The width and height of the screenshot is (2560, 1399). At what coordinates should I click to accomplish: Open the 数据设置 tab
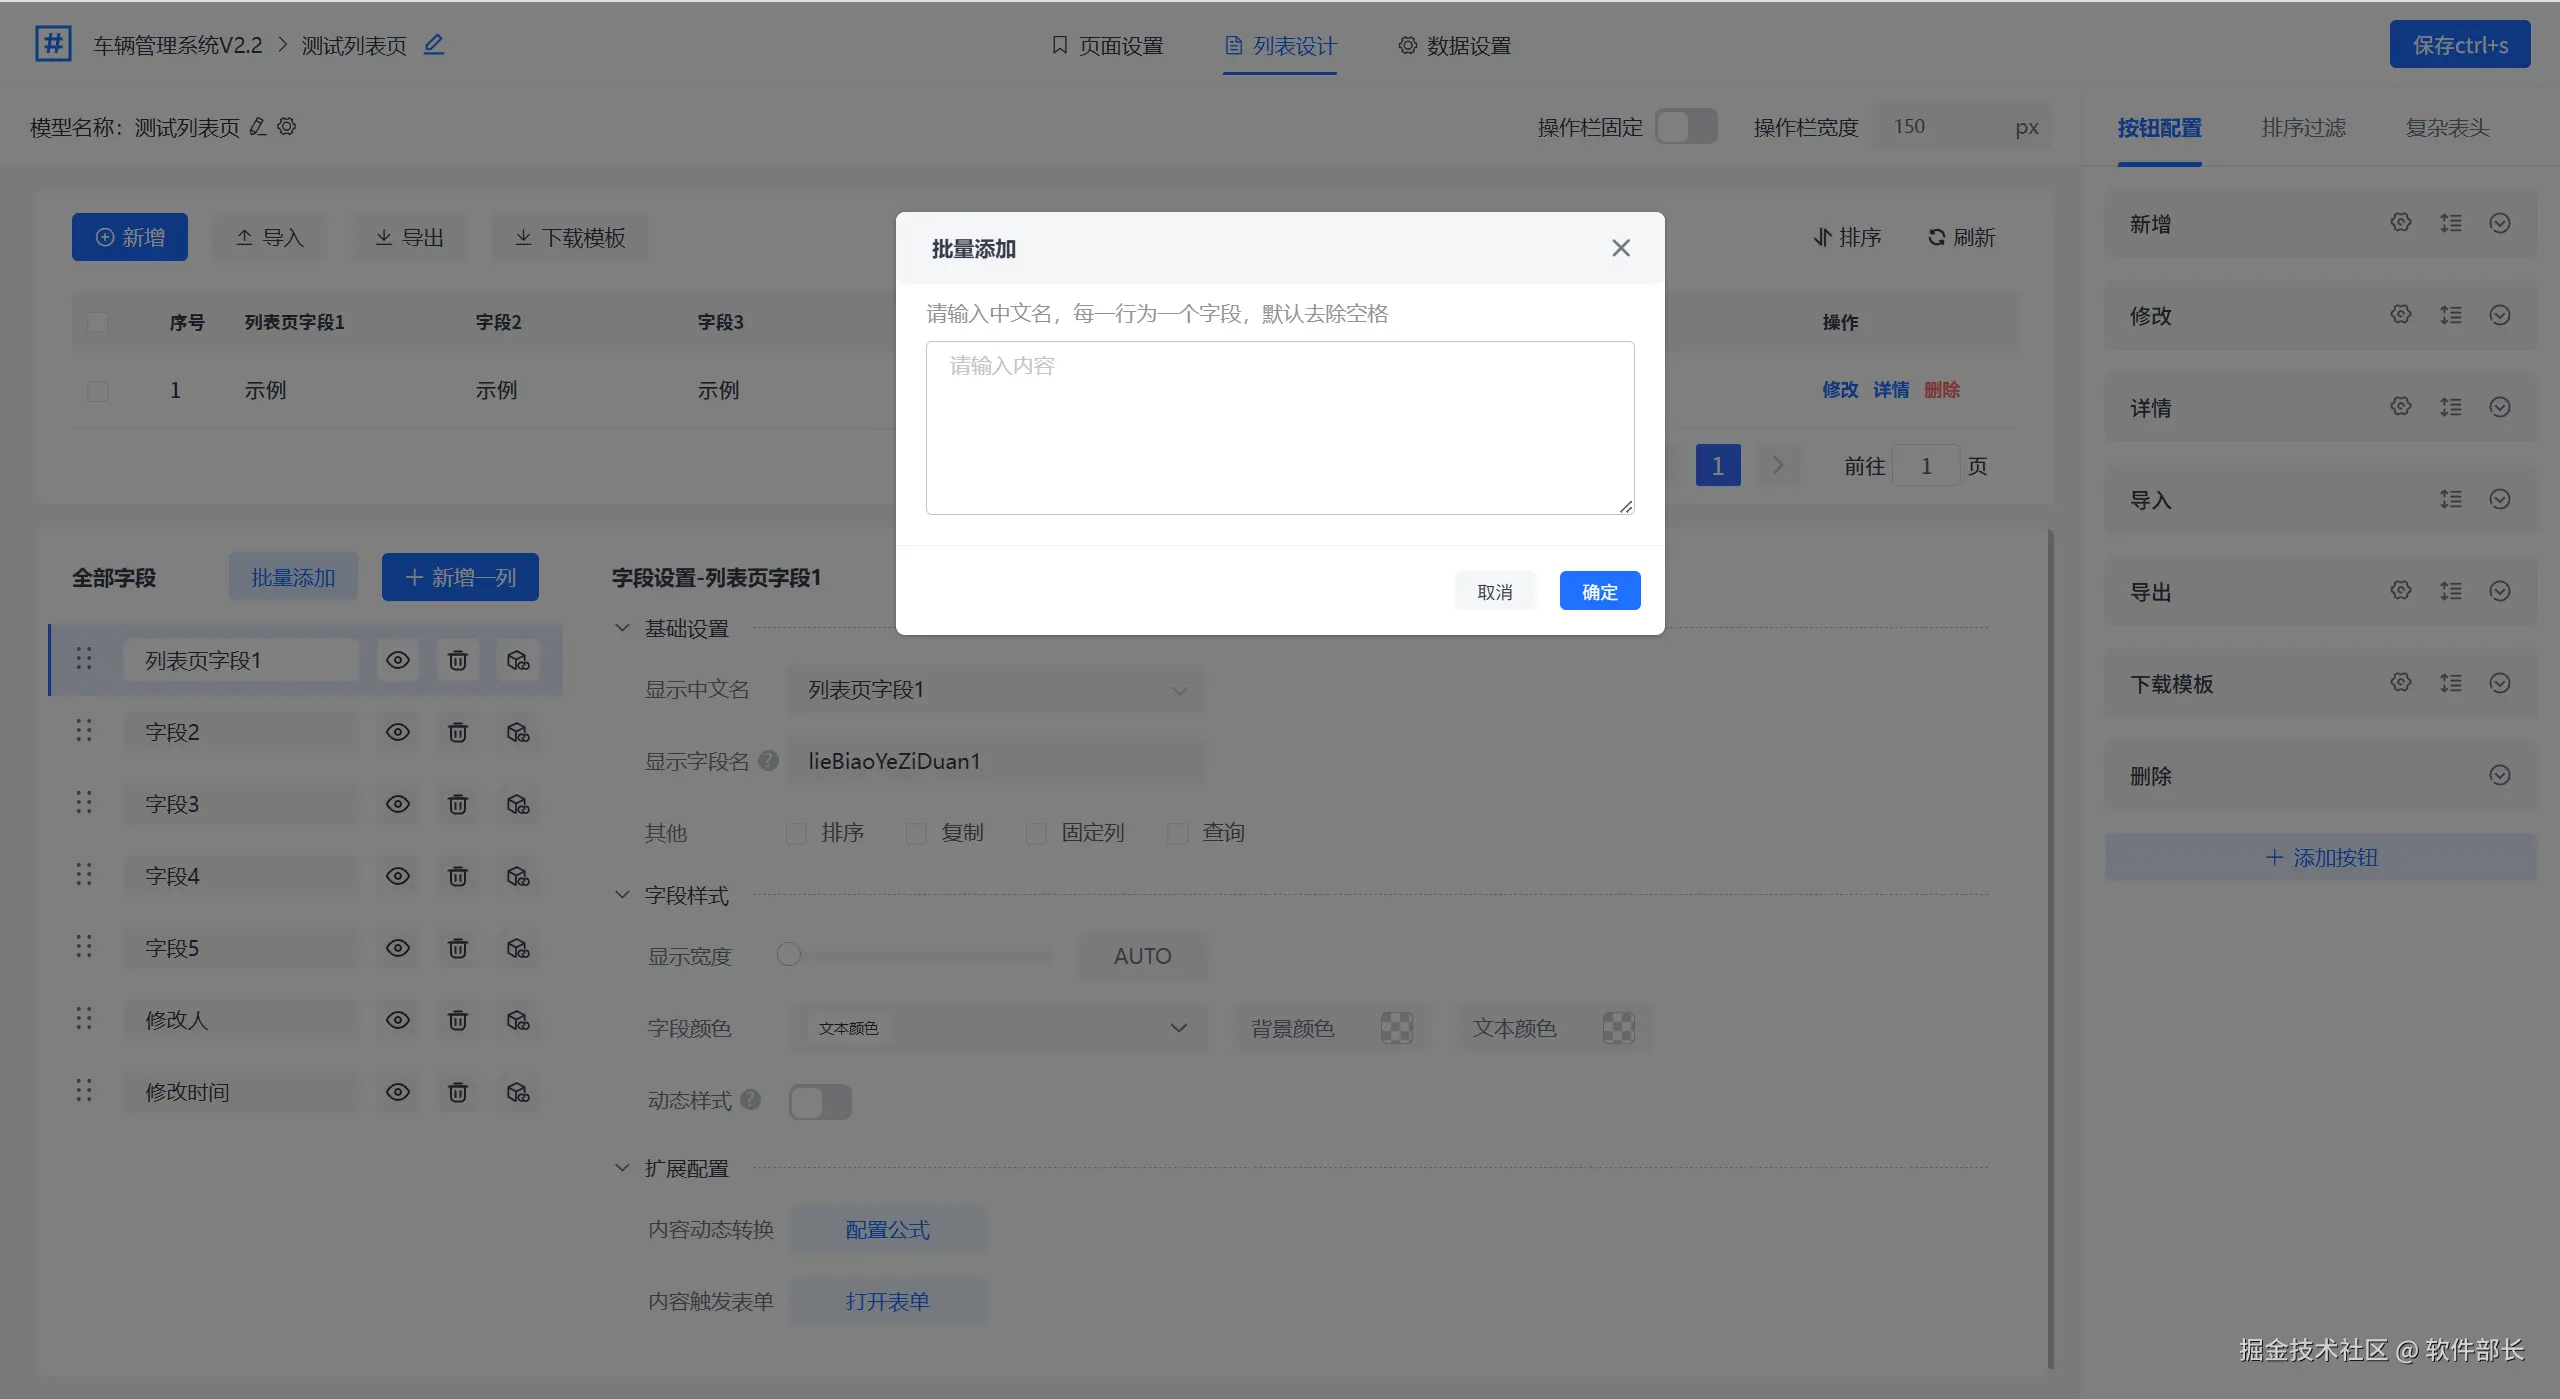[1455, 46]
